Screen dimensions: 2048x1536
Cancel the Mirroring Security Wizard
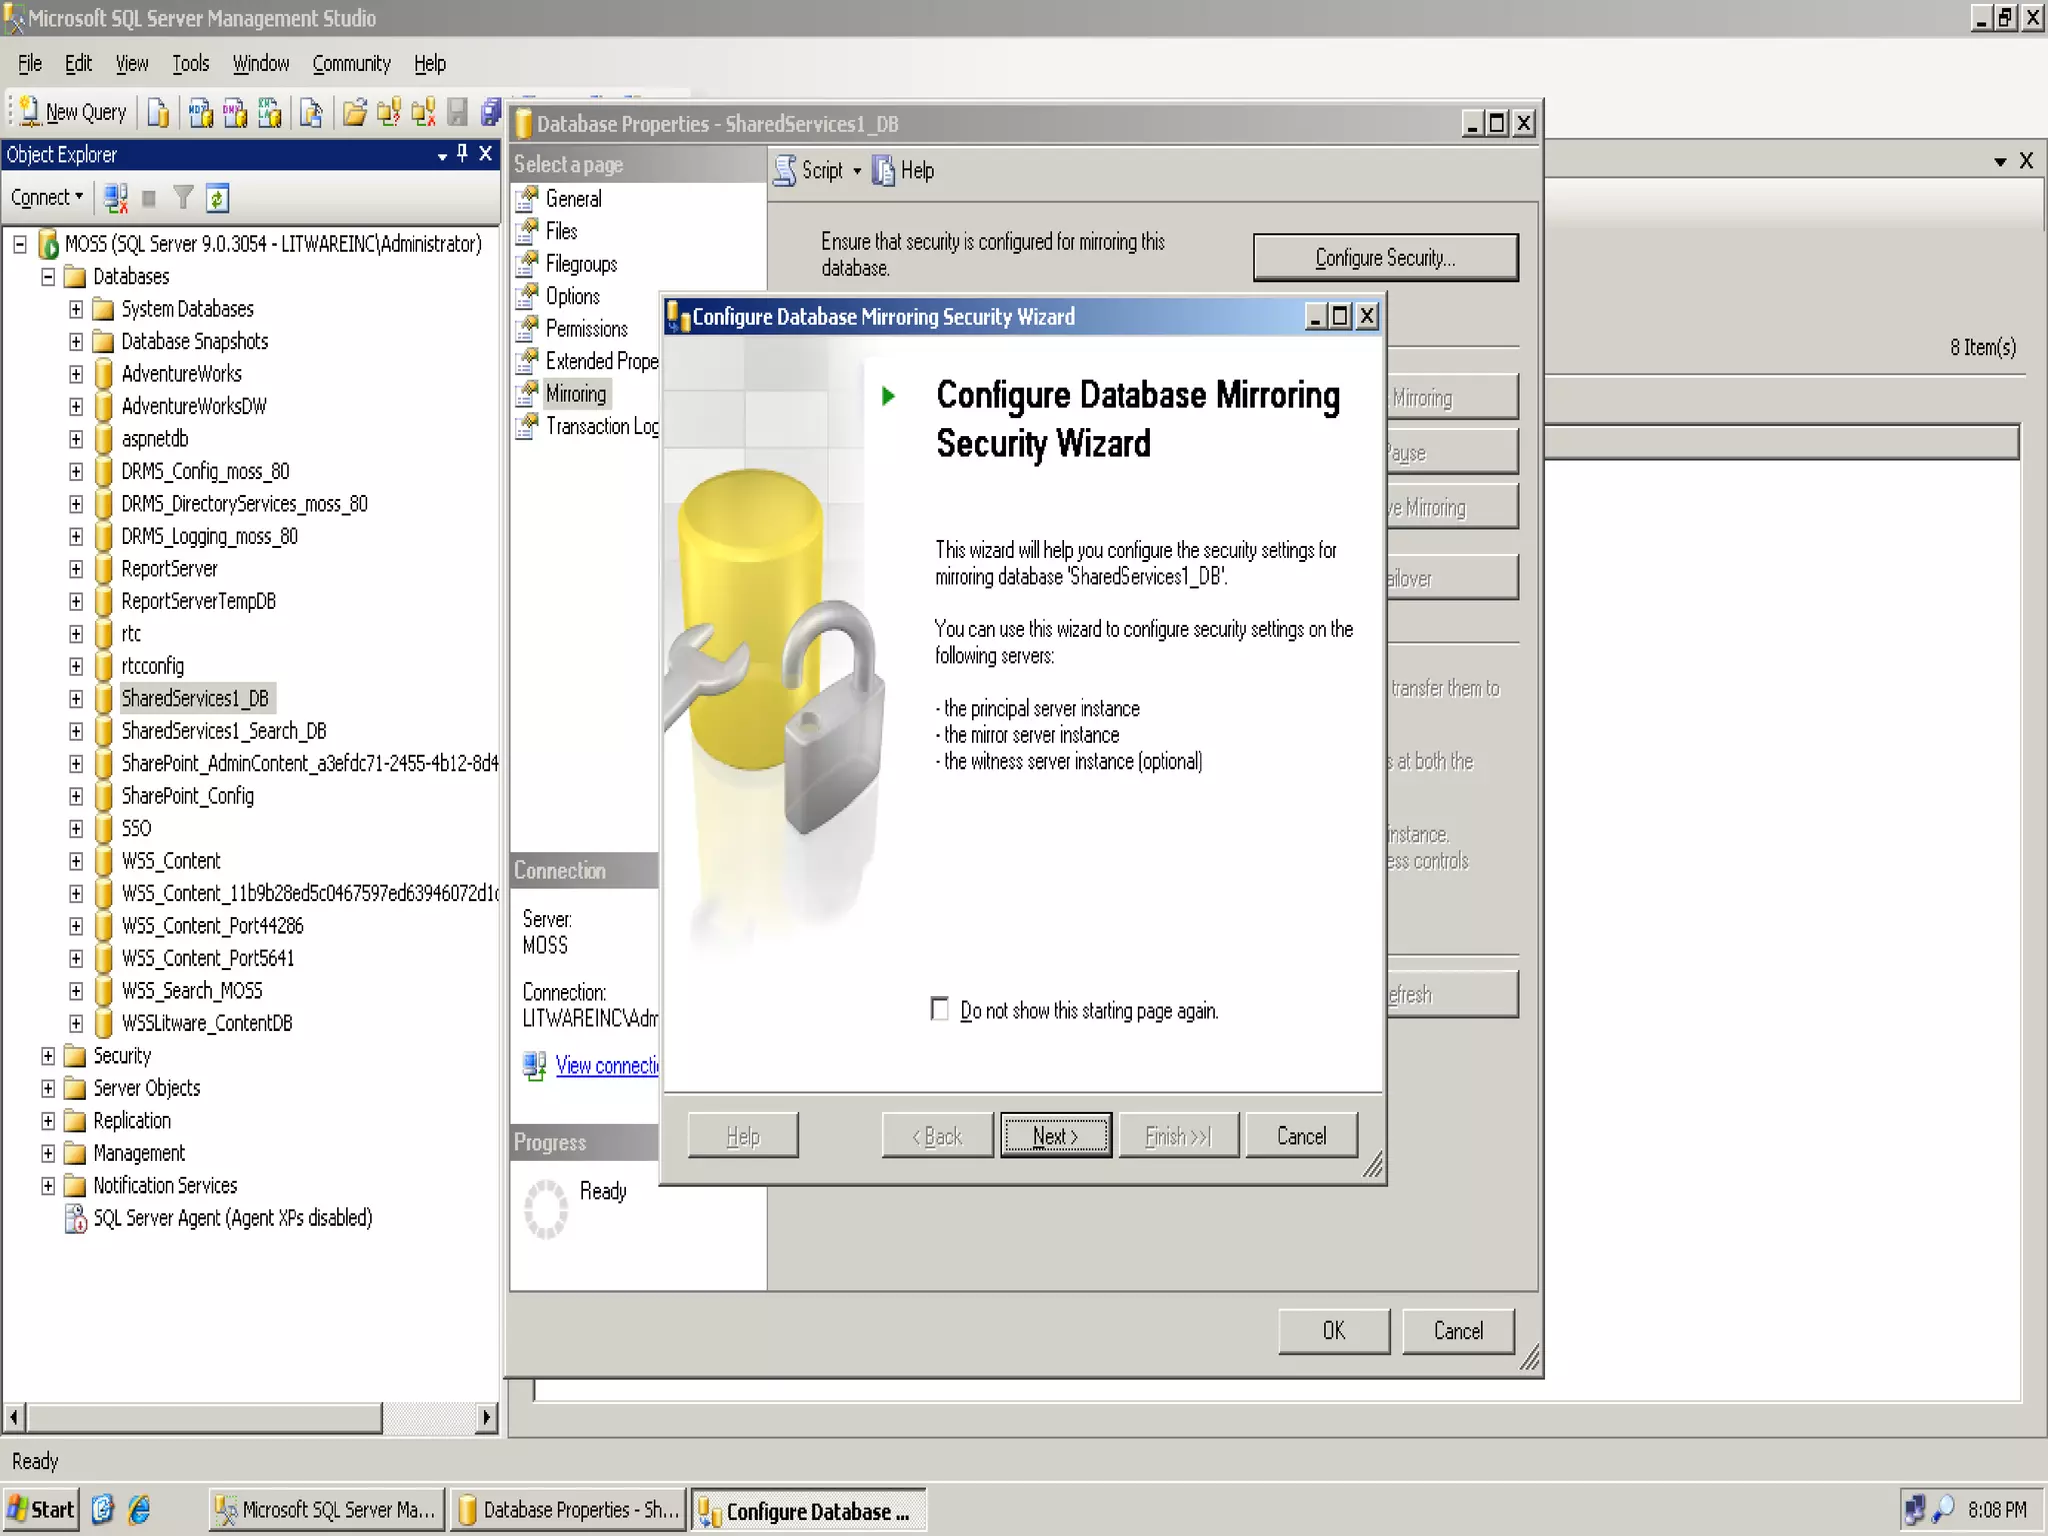[1301, 1136]
